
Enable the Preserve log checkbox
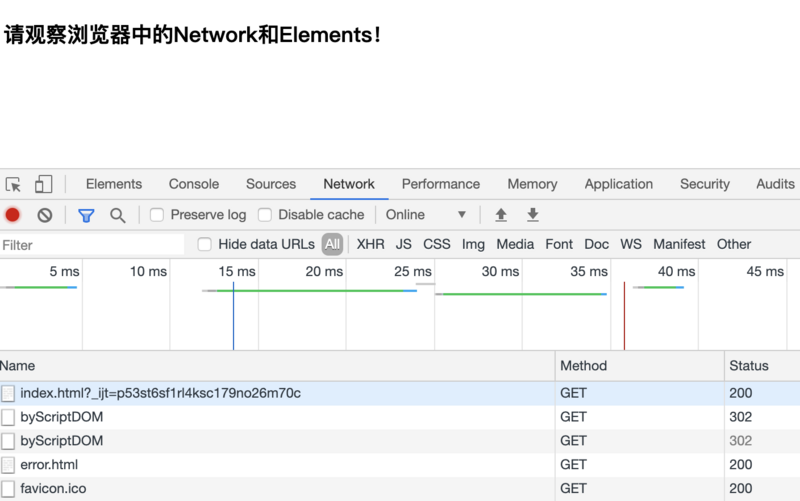[x=157, y=215]
